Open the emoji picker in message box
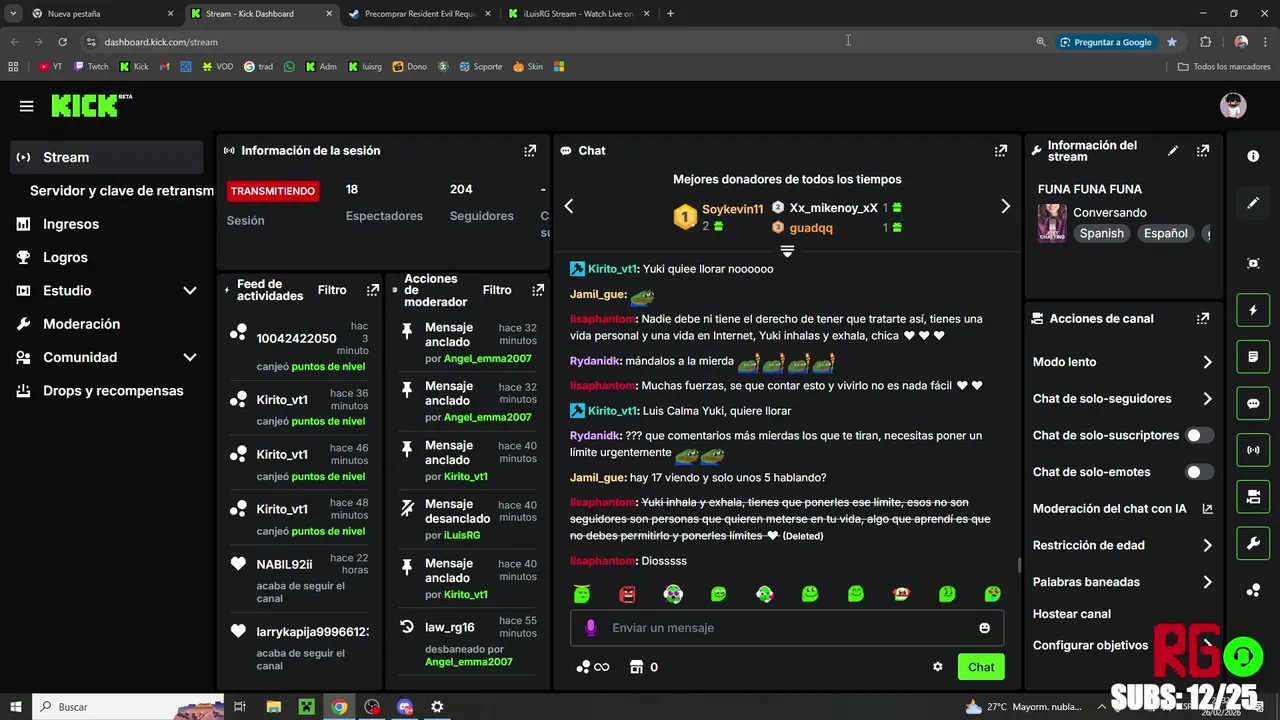The image size is (1280, 720). 985,628
